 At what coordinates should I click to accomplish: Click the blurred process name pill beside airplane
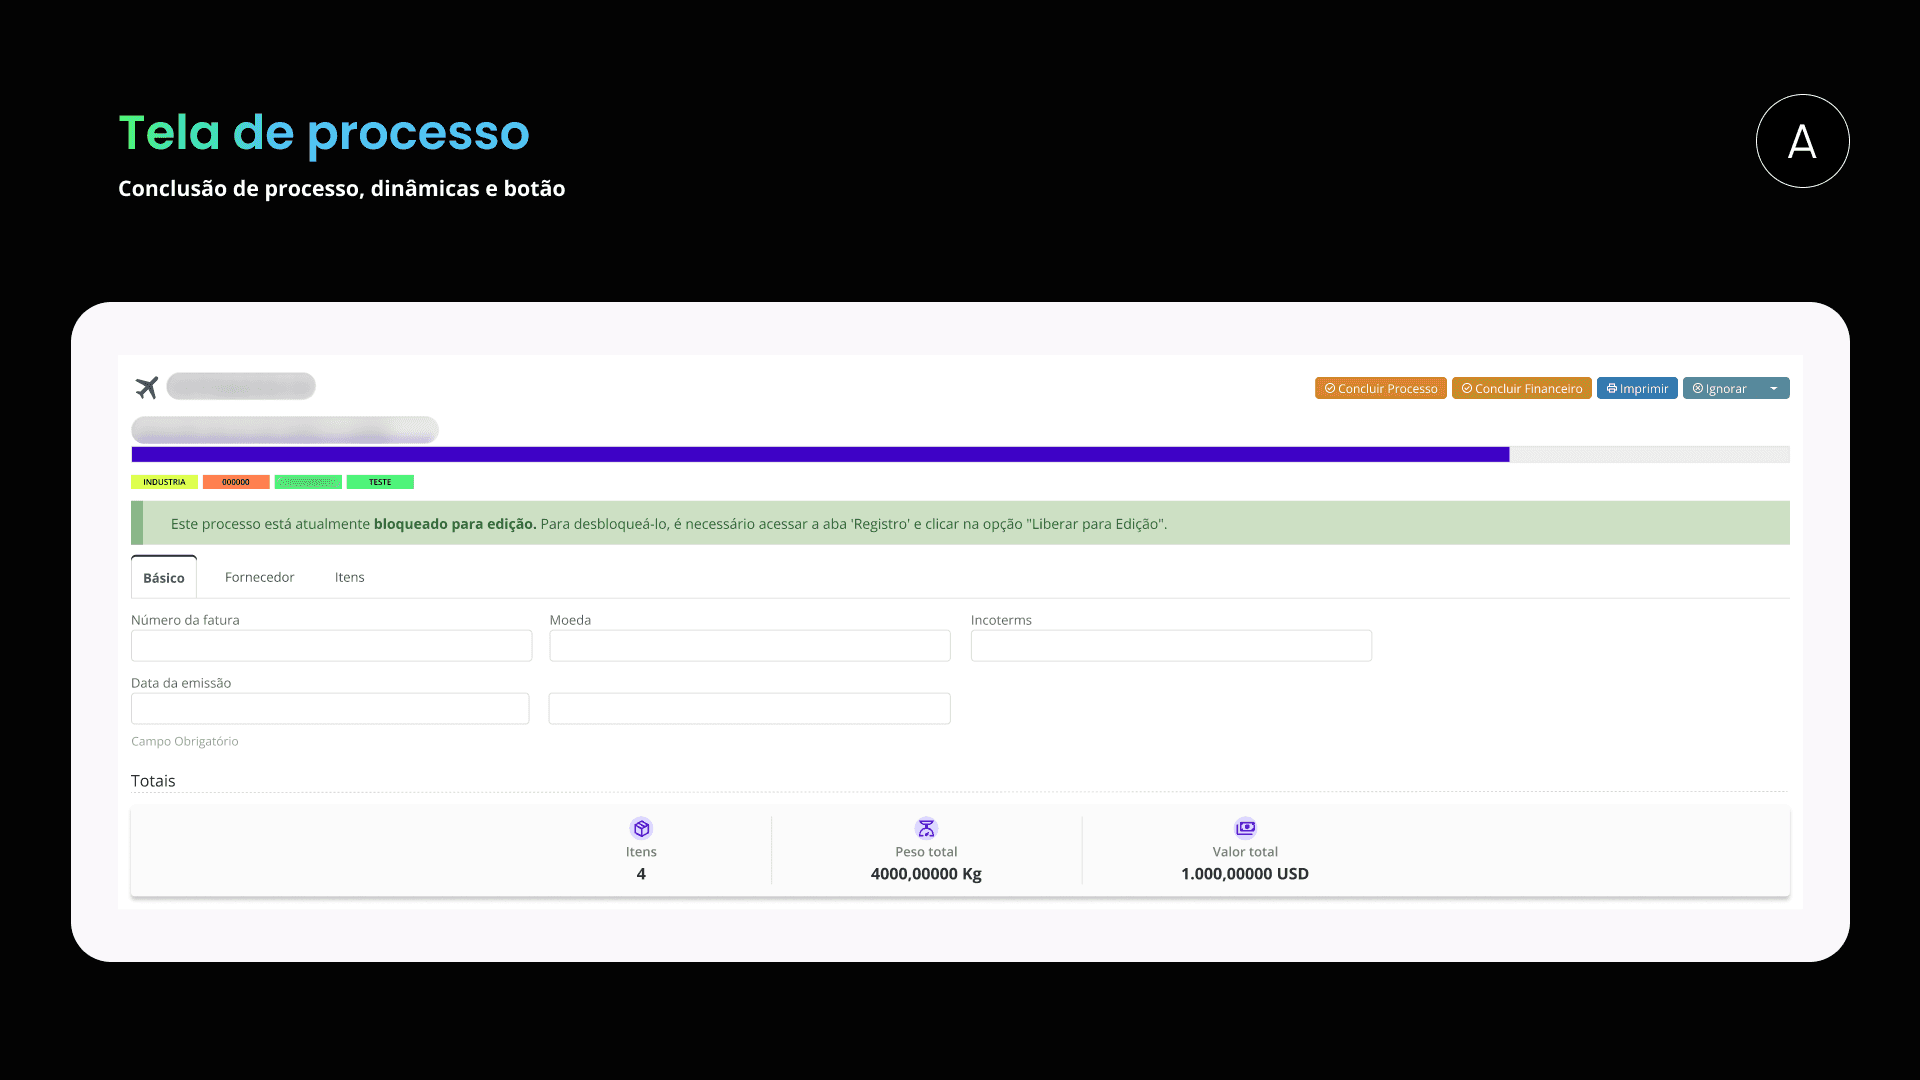pyautogui.click(x=241, y=386)
